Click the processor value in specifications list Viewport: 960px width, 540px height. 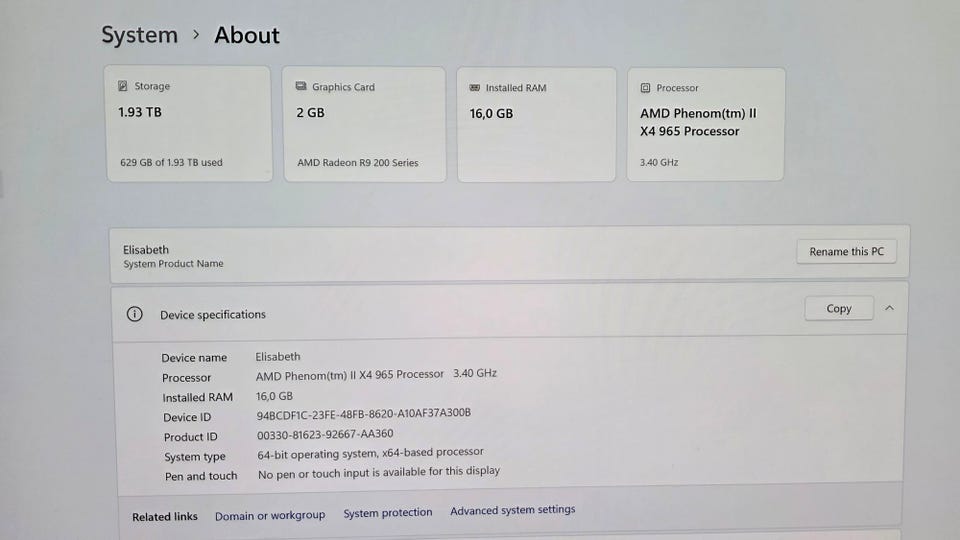click(376, 374)
